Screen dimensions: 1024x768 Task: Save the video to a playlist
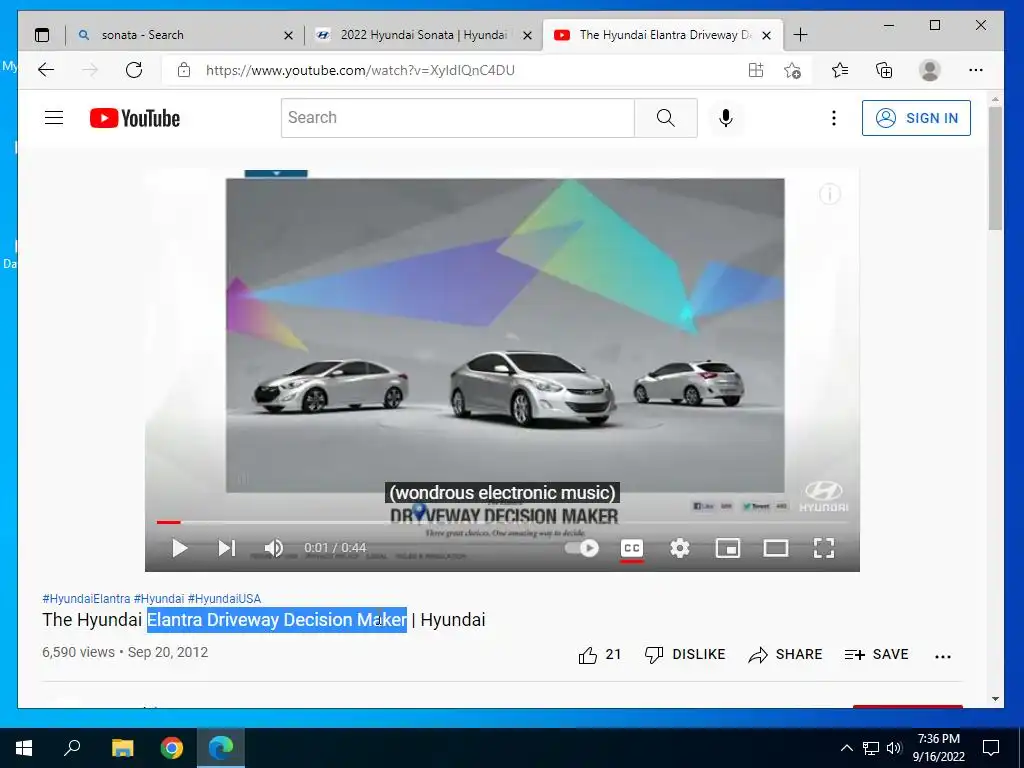[x=876, y=654]
